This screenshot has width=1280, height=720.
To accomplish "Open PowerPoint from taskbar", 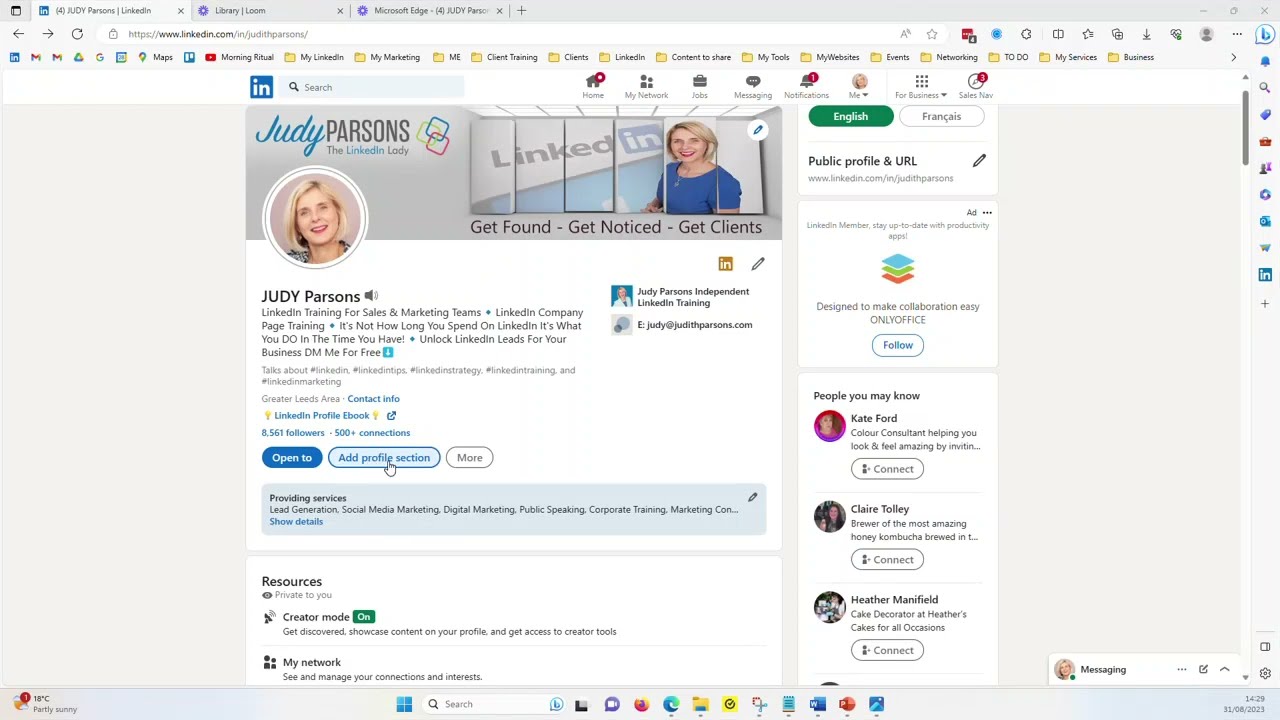I will tap(847, 704).
